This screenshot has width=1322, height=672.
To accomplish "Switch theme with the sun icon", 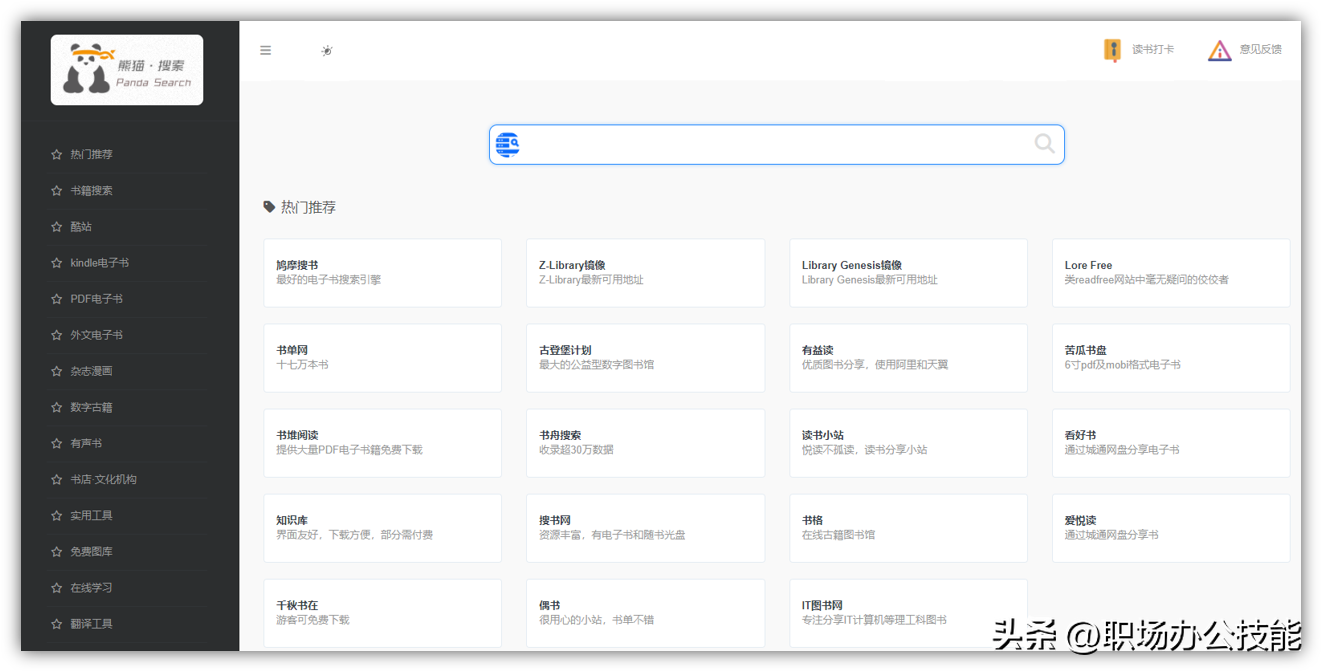I will pyautogui.click(x=327, y=50).
